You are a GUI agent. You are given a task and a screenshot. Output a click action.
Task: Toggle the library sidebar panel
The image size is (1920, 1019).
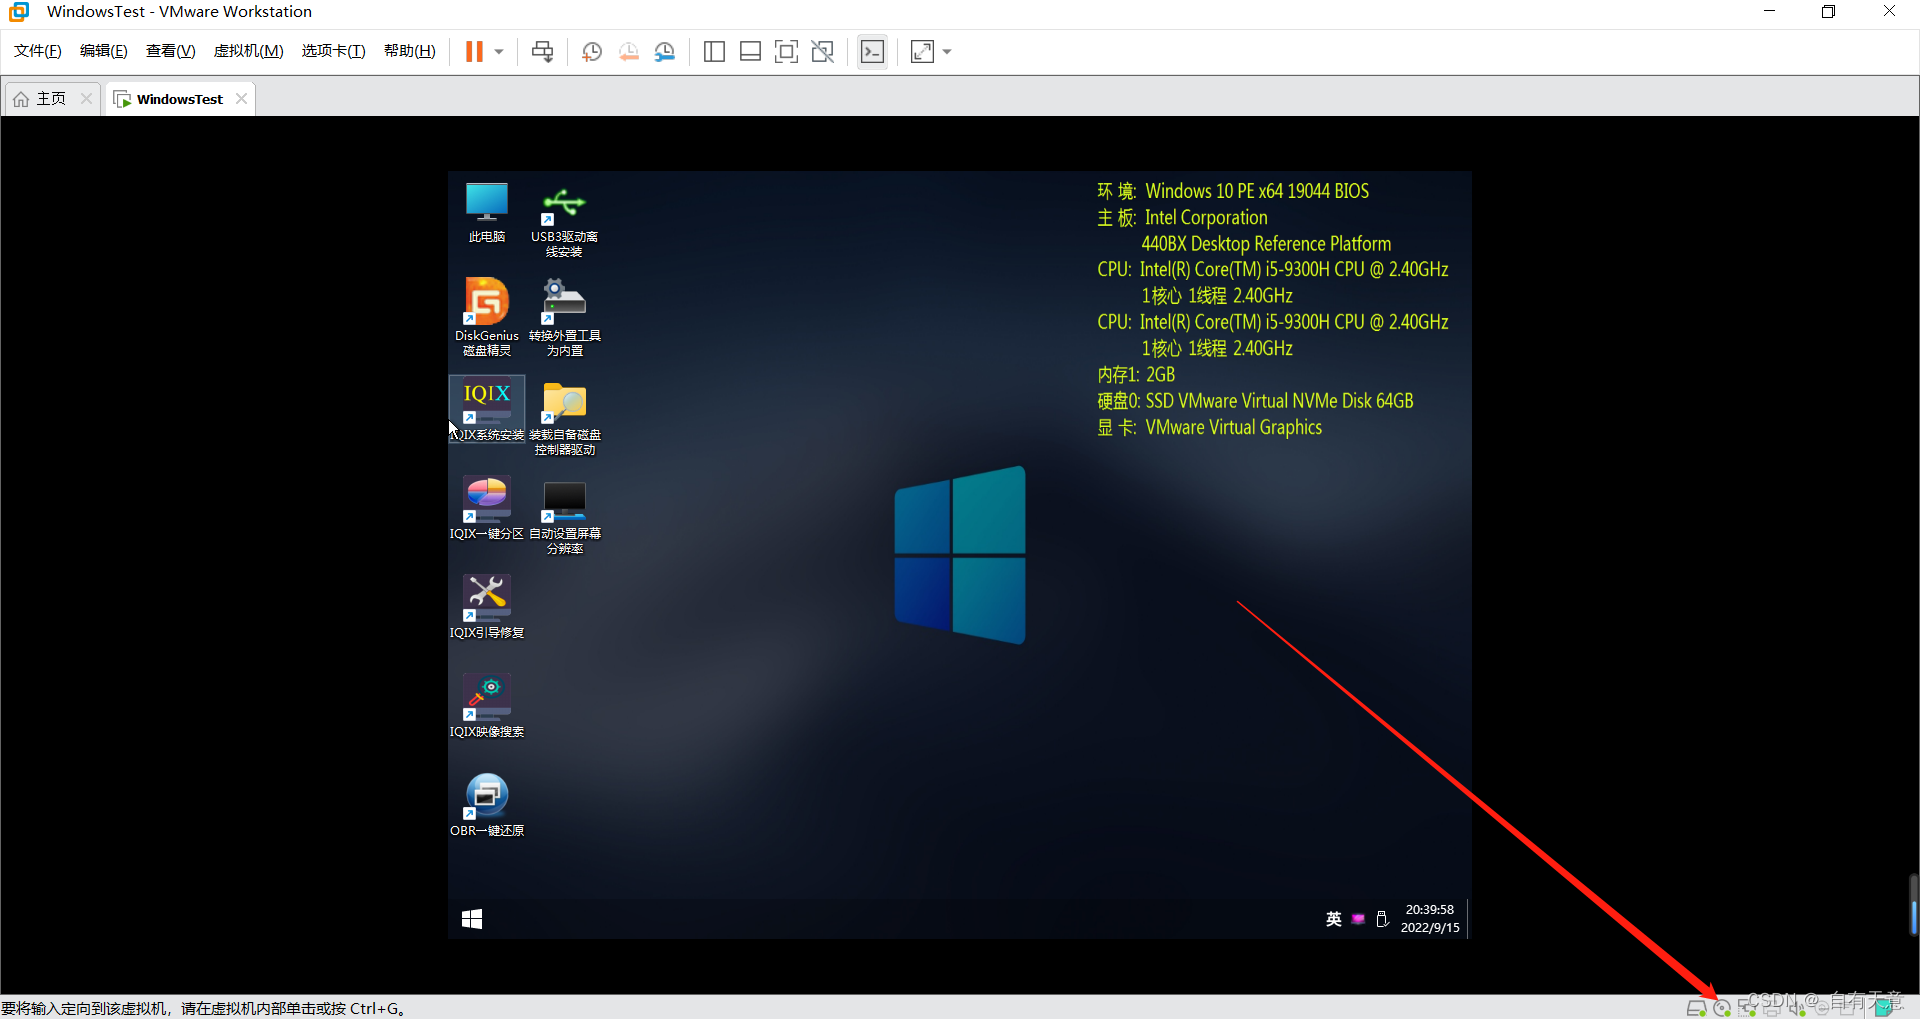click(x=714, y=51)
